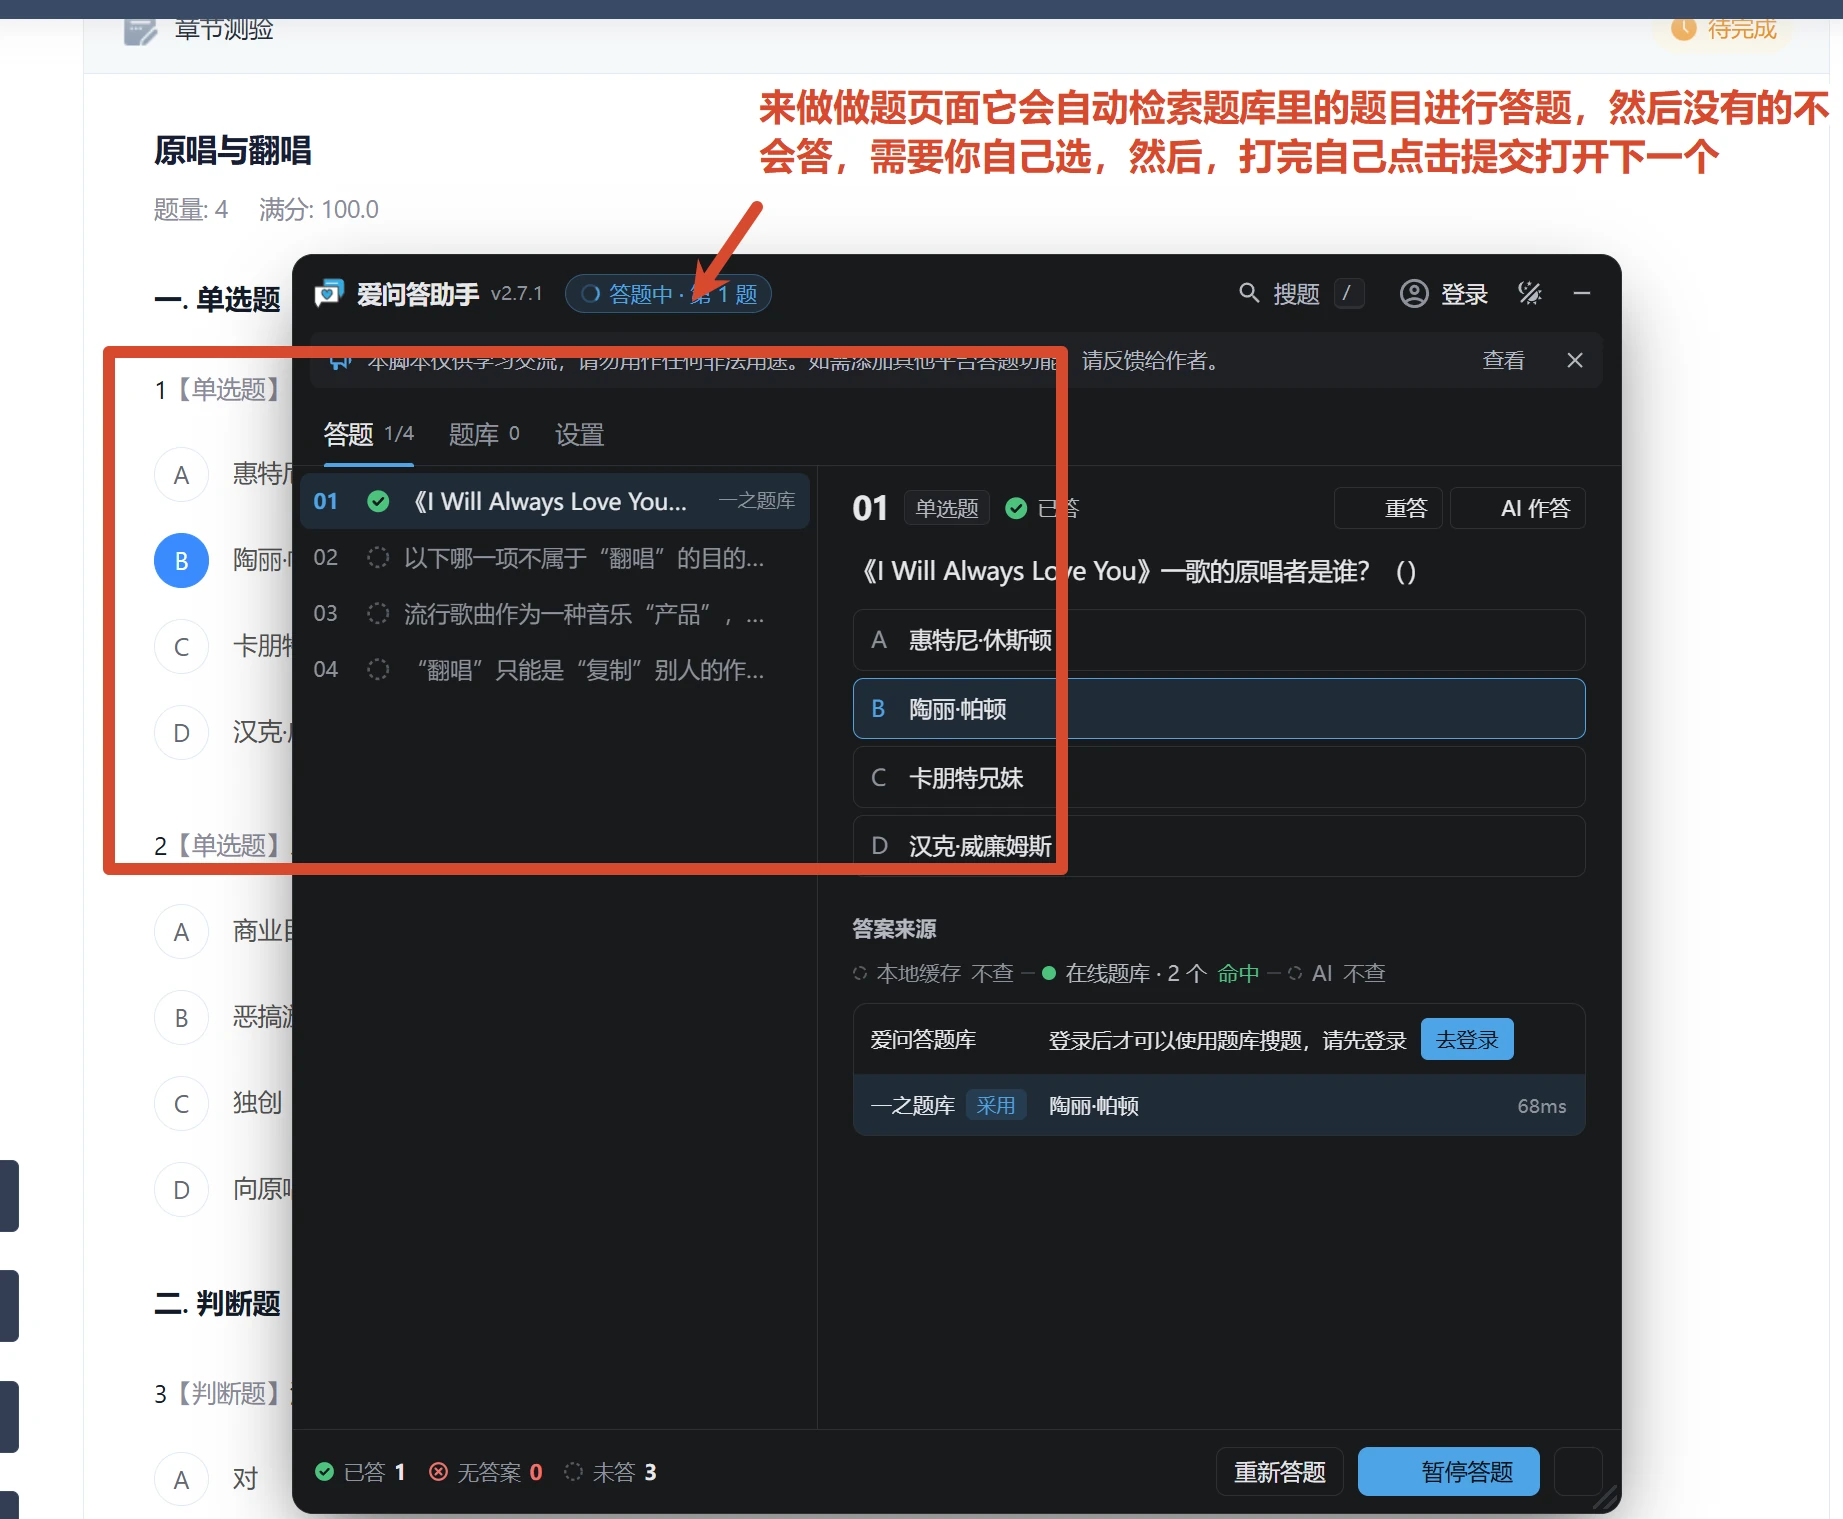Viewport: 1843px width, 1519px height.
Task: Choose option A 惠特尼·休斯顿 in helper panel
Action: pos(1219,640)
